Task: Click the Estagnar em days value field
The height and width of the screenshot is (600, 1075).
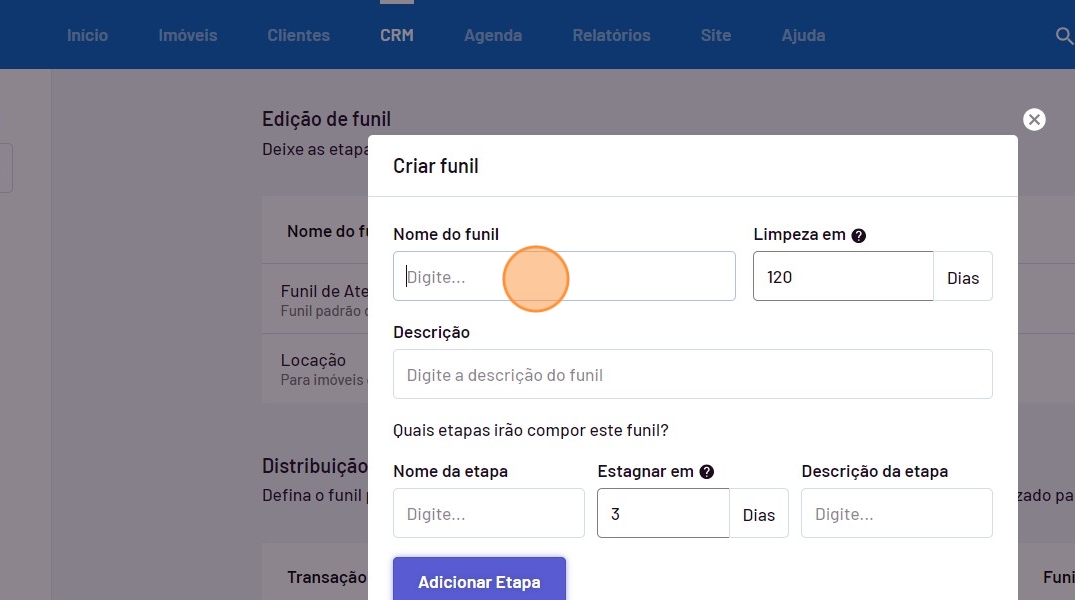Action: click(x=662, y=514)
